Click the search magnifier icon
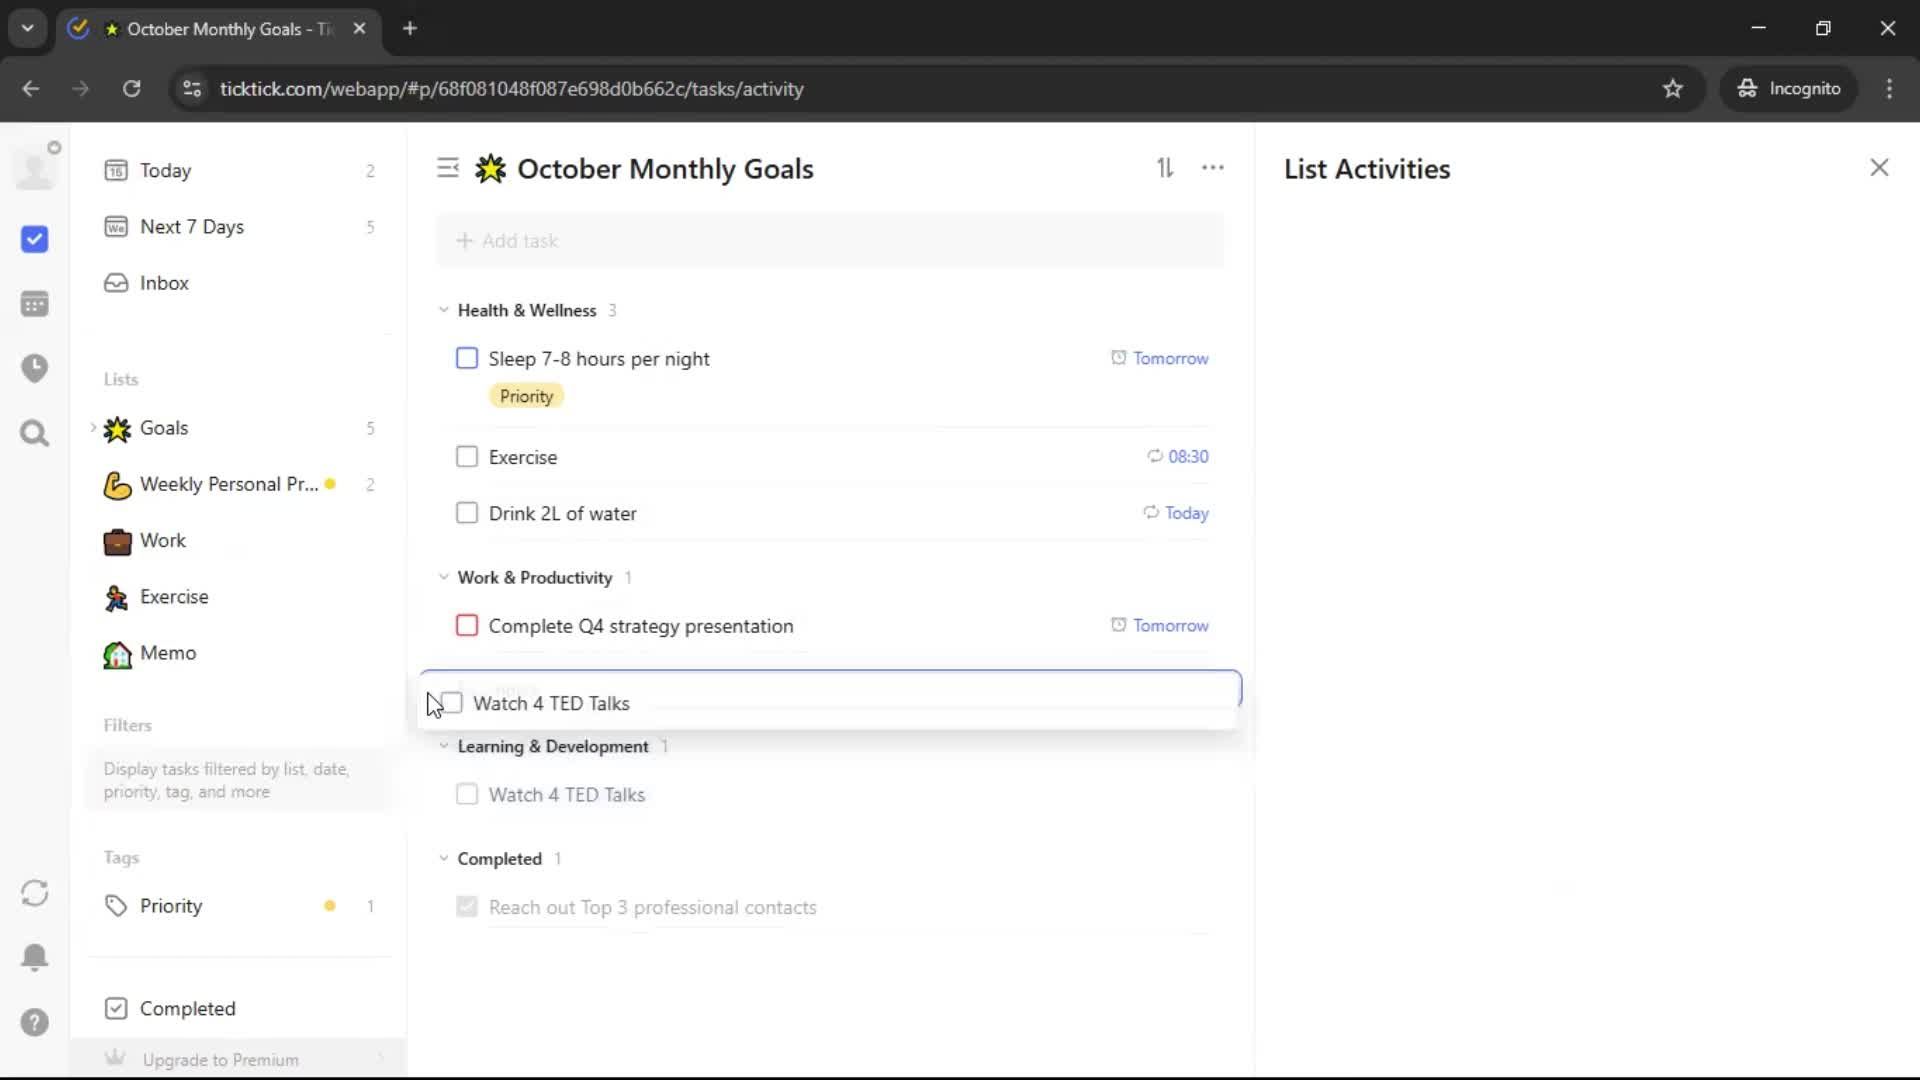Viewport: 1920px width, 1080px height. pos(34,433)
